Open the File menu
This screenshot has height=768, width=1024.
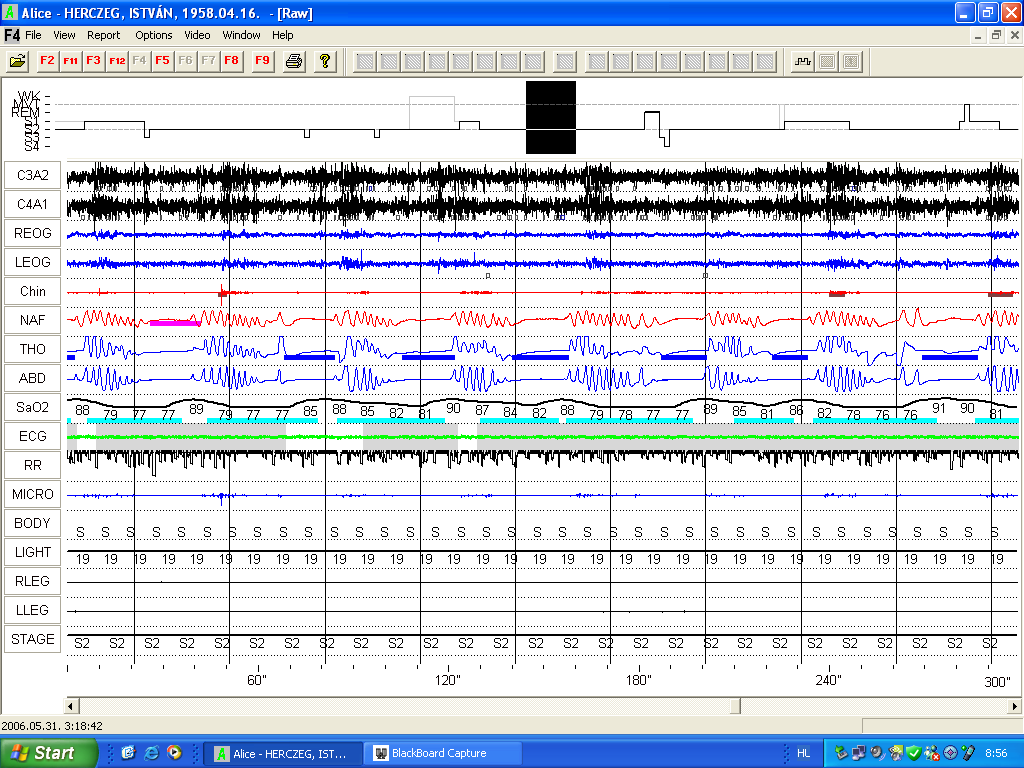pyautogui.click(x=33, y=35)
